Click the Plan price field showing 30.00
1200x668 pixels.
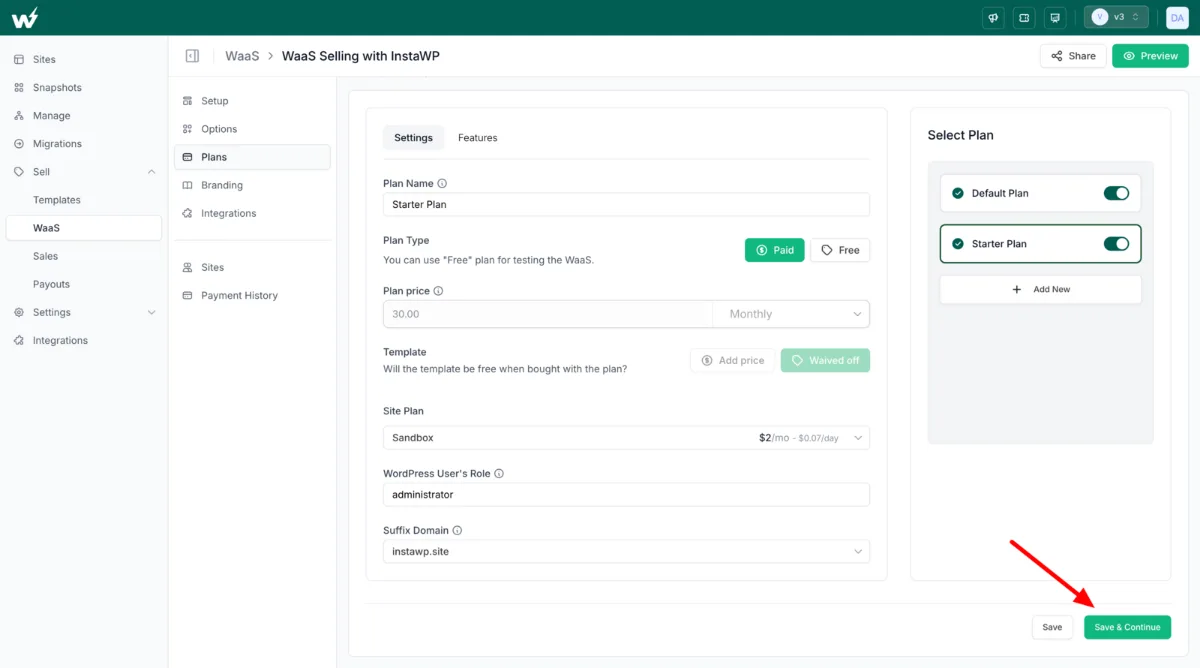click(548, 314)
